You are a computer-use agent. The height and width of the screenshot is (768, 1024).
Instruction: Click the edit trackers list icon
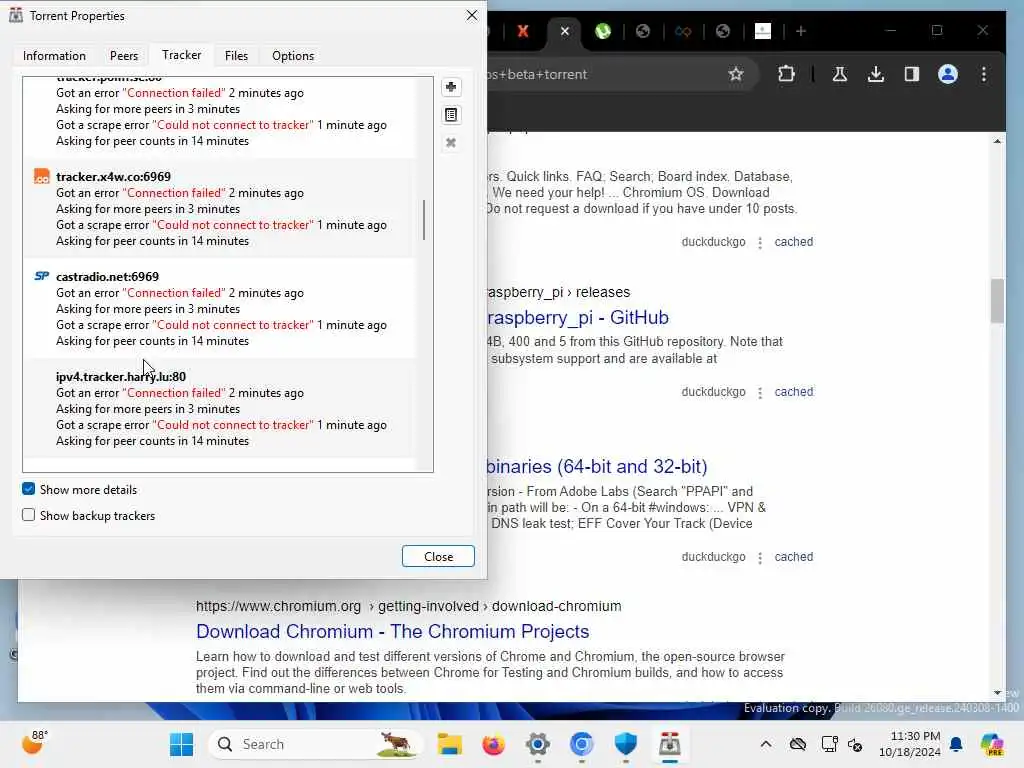451,115
